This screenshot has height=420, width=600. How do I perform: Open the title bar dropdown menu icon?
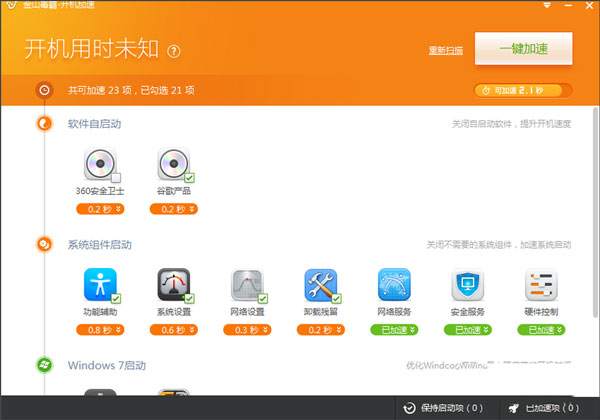[547, 5]
